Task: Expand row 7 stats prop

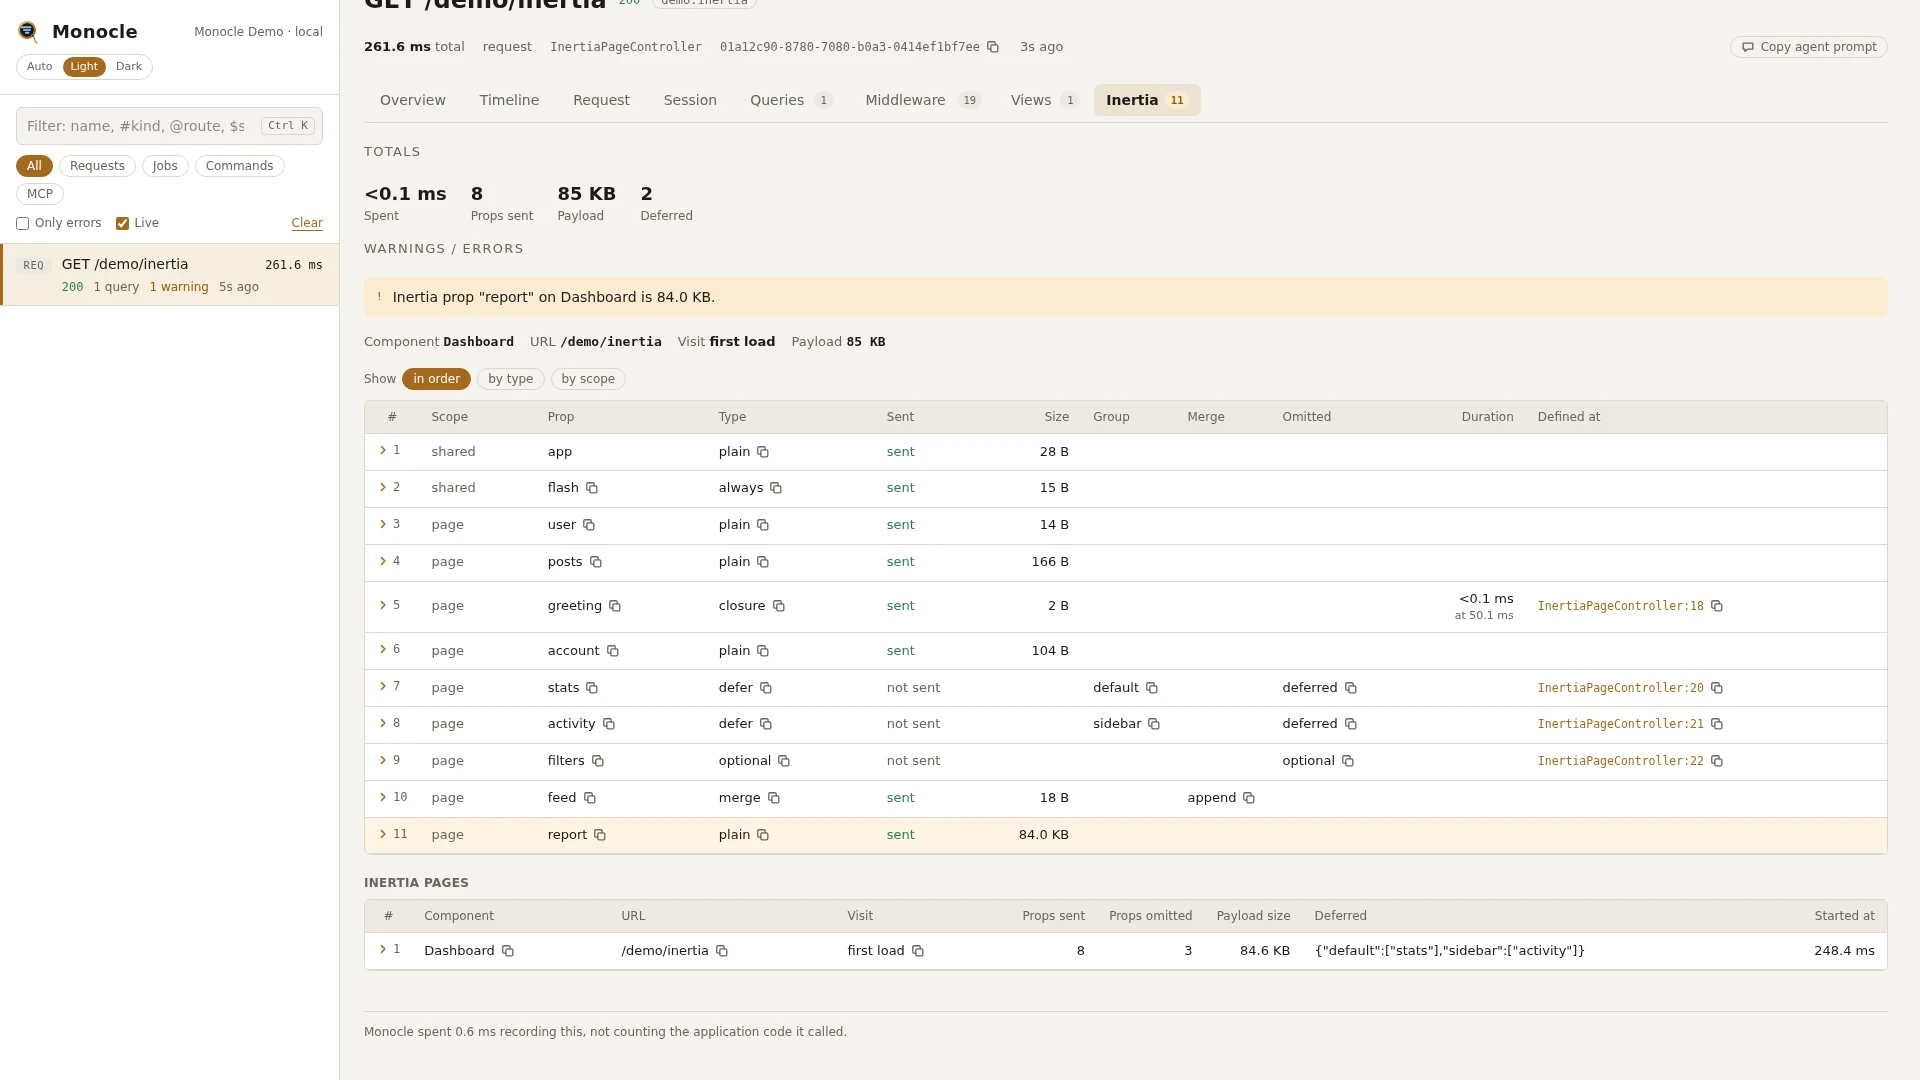Action: tap(383, 686)
